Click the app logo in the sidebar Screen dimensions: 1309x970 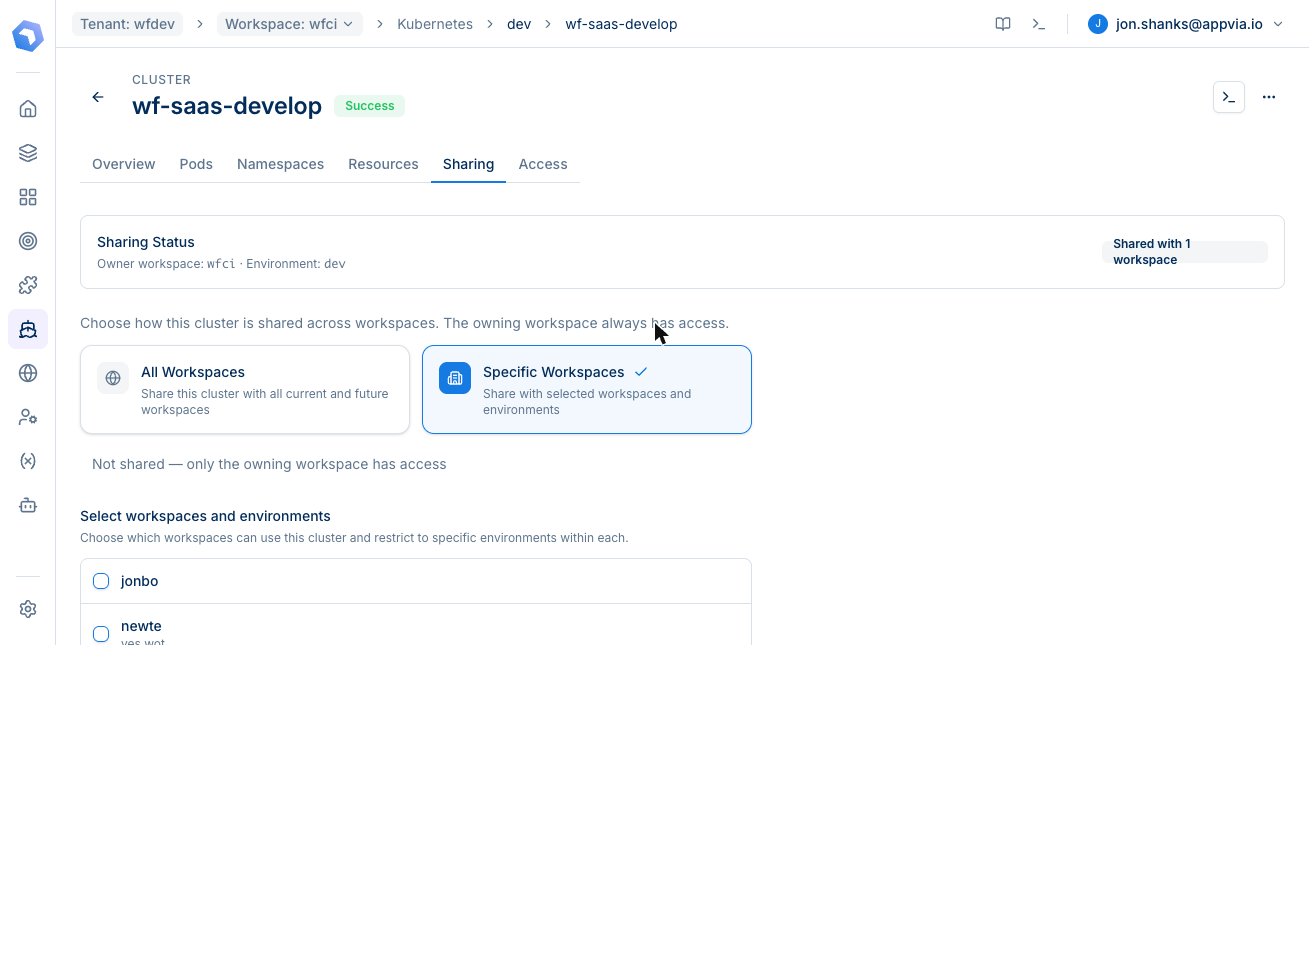(28, 36)
